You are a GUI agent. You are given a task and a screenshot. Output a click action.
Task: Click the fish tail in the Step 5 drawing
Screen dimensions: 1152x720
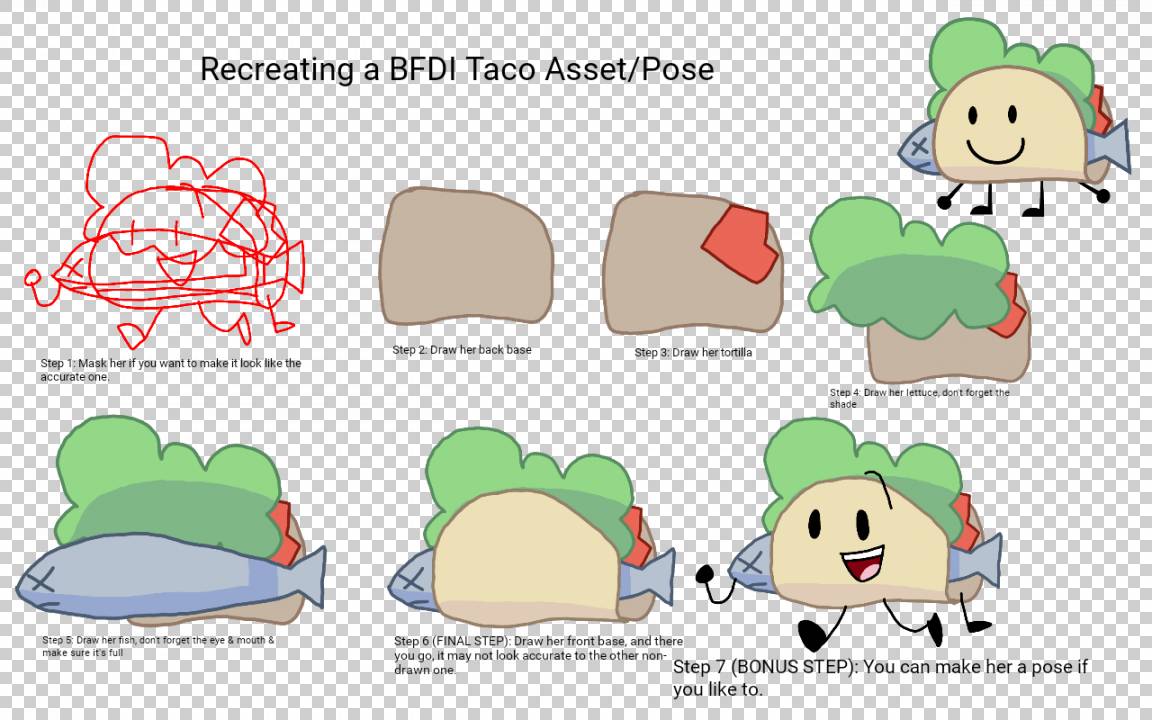(x=308, y=575)
